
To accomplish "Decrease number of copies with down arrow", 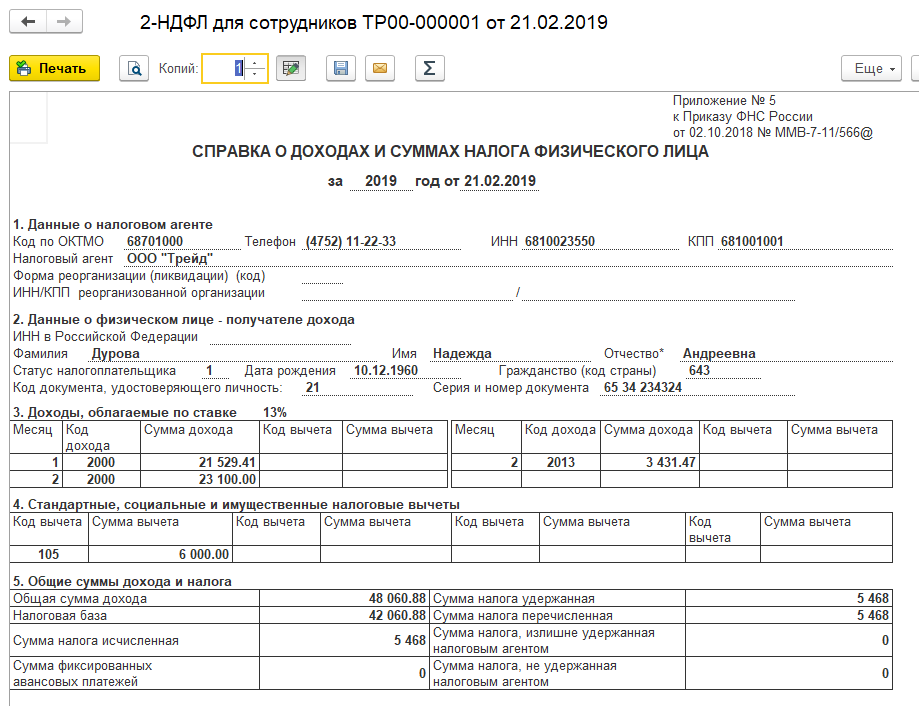I will click(255, 74).
